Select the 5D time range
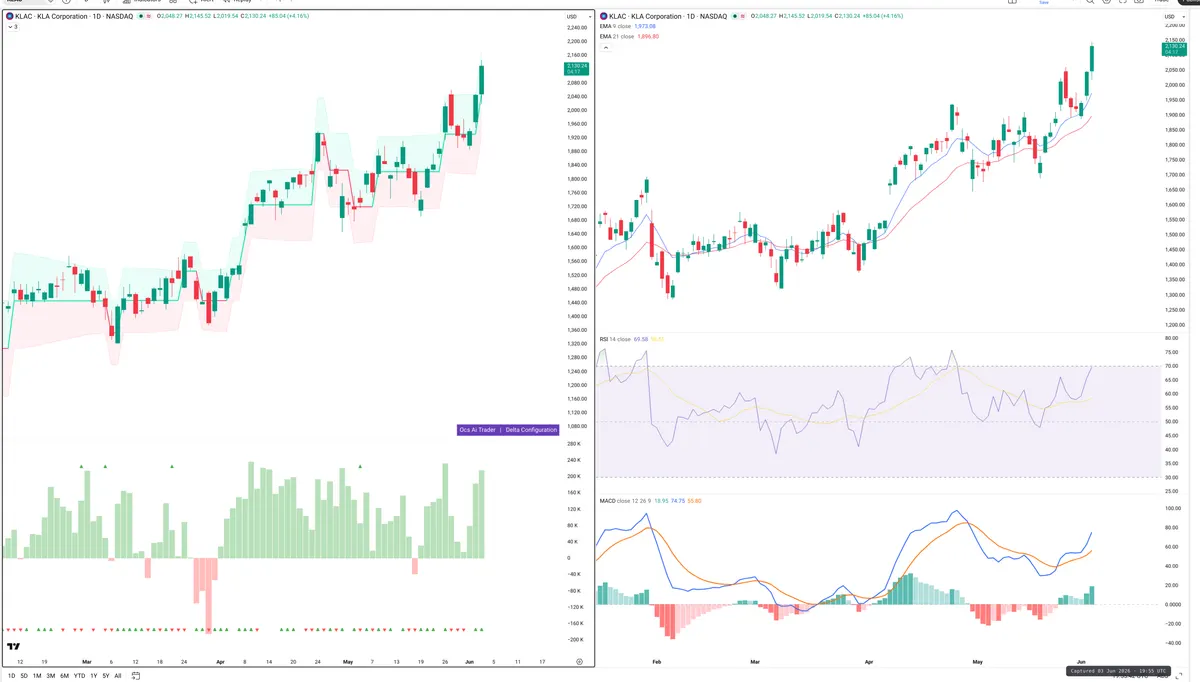Image resolution: width=1200 pixels, height=682 pixels. 24,676
